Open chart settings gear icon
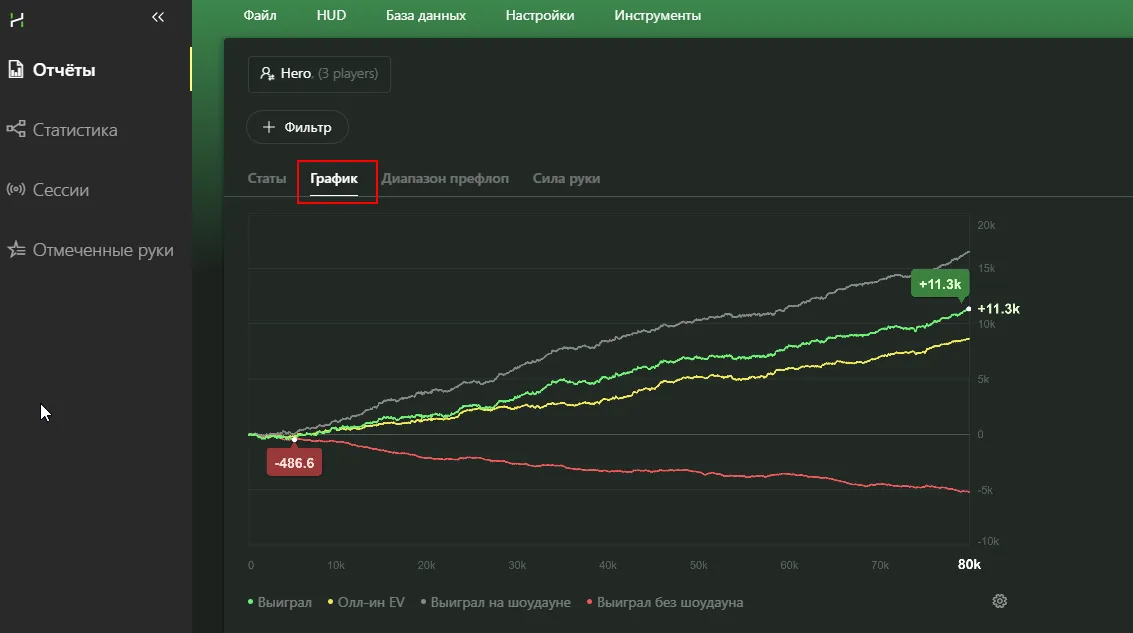This screenshot has width=1133, height=633. (x=999, y=601)
